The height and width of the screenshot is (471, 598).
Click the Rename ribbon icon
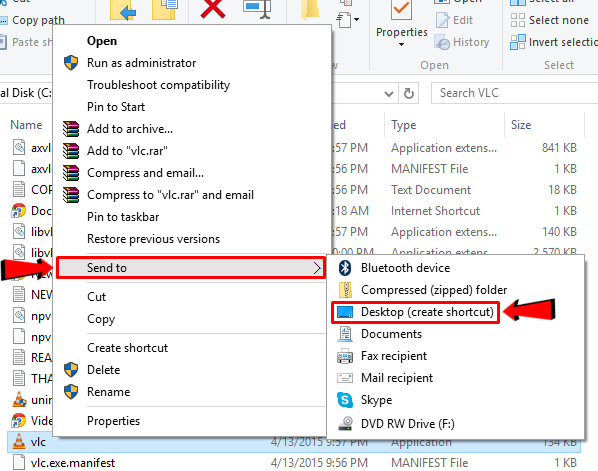[x=257, y=9]
